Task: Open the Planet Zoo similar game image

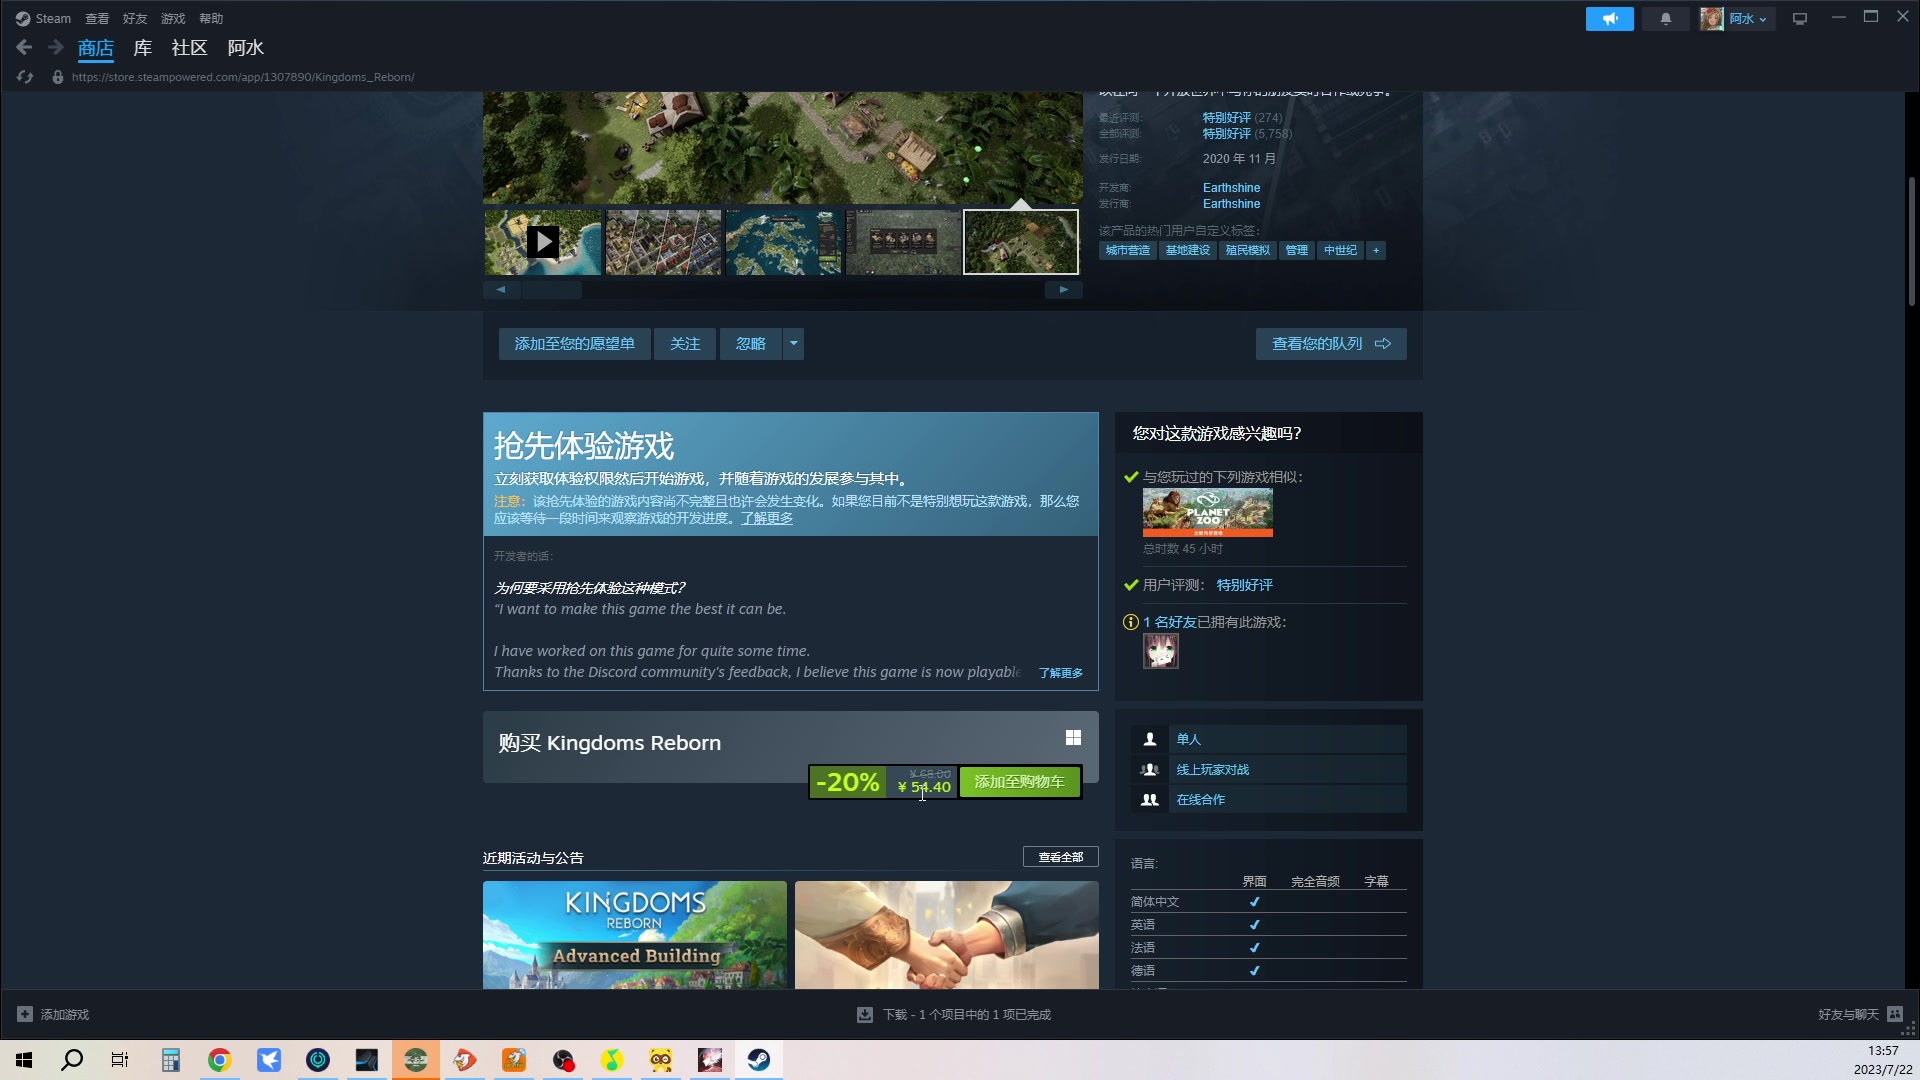Action: (x=1207, y=513)
